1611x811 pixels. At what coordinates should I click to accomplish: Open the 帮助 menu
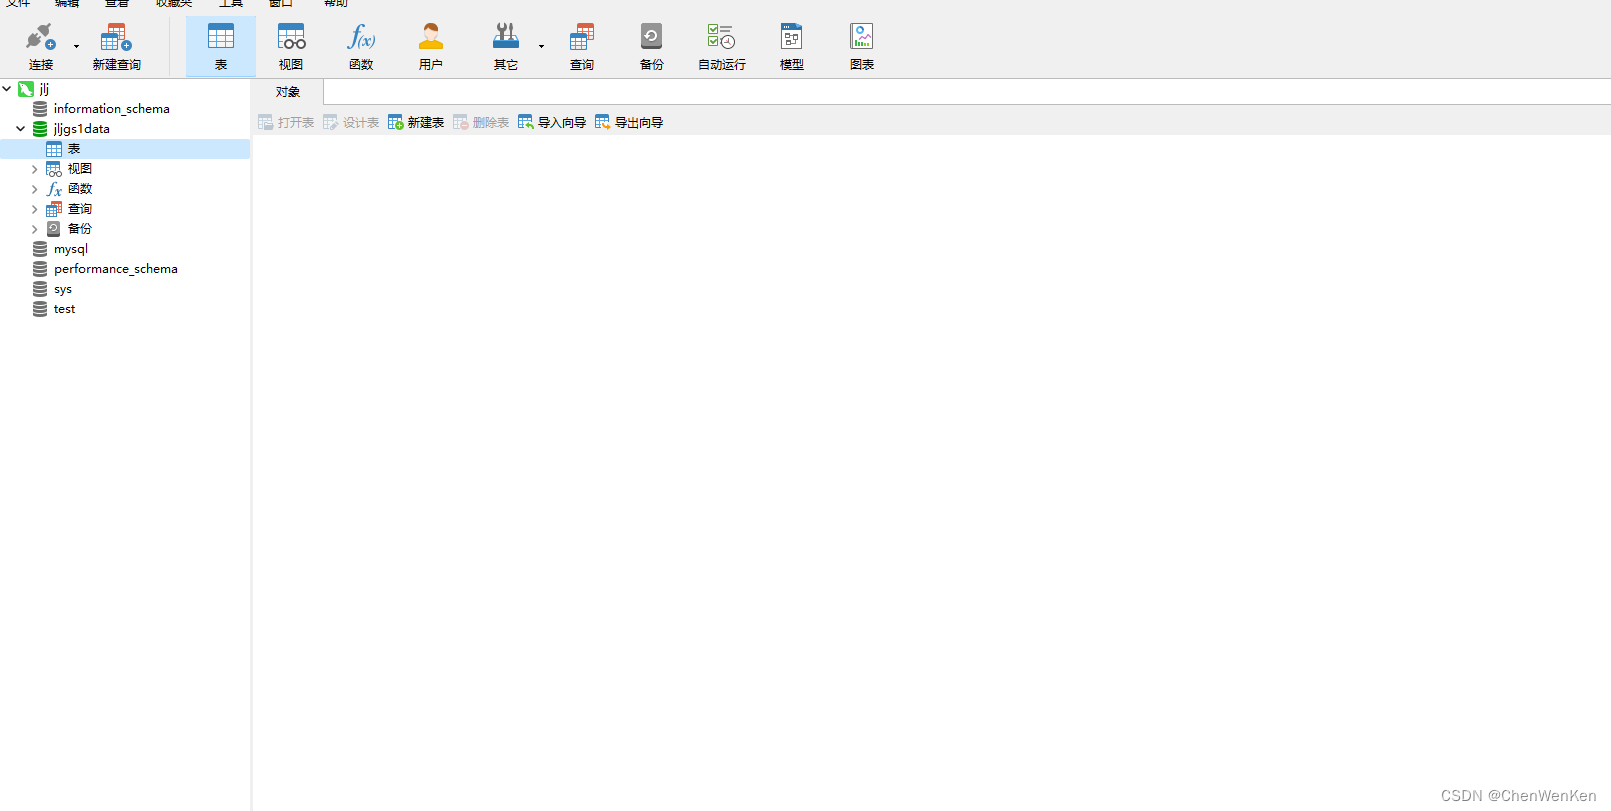click(336, 4)
